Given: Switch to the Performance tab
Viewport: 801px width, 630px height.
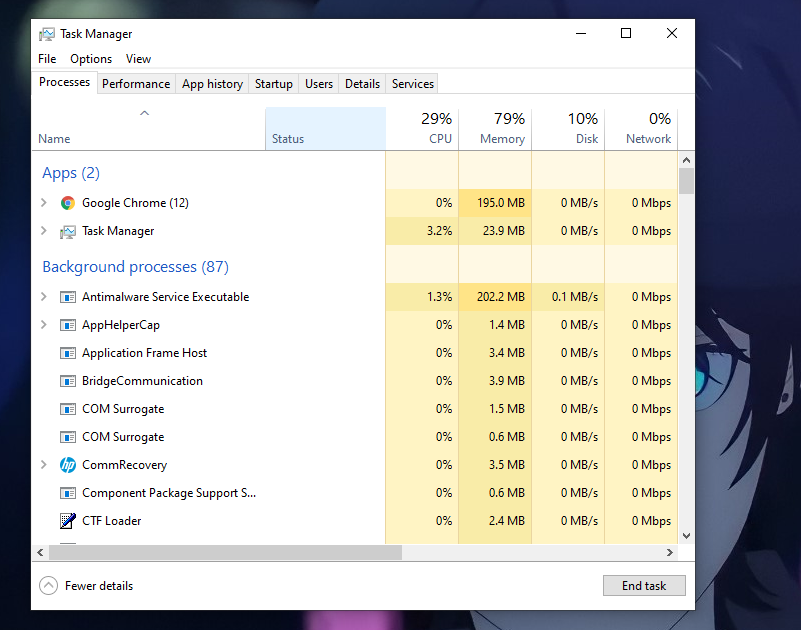Looking at the screenshot, I should click(136, 84).
